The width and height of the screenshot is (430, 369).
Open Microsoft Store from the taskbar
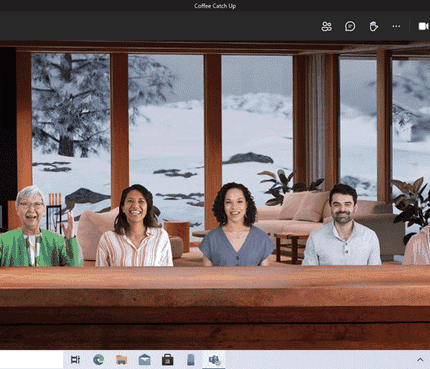coord(167,360)
